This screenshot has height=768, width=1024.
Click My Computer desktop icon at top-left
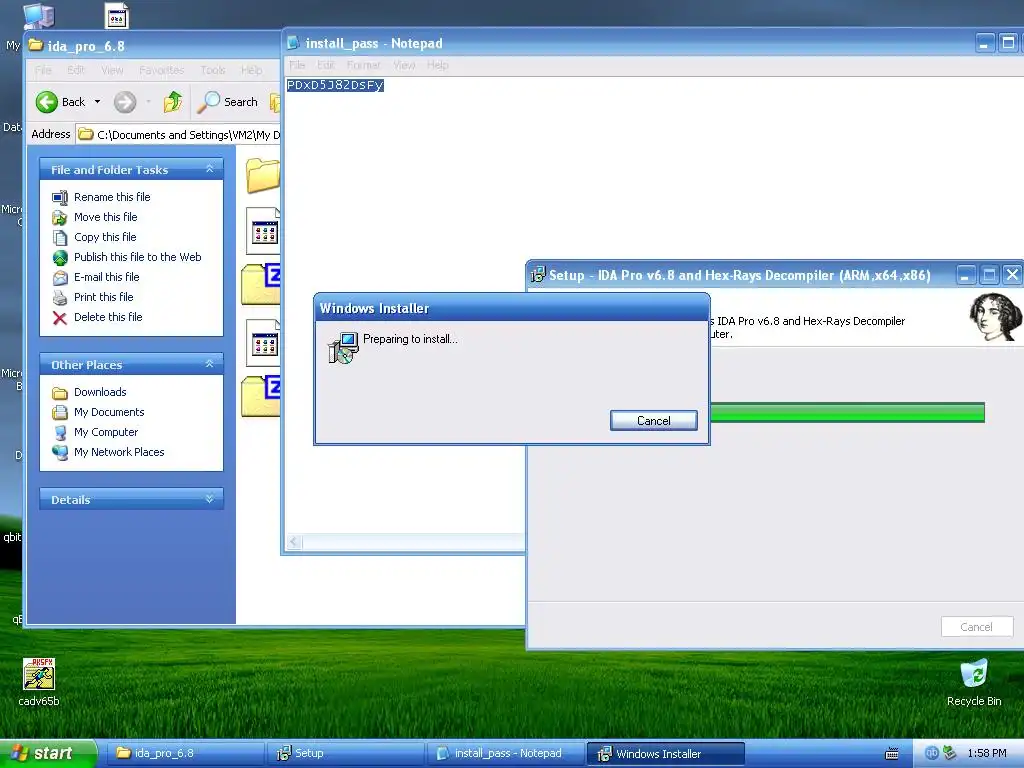[39, 16]
